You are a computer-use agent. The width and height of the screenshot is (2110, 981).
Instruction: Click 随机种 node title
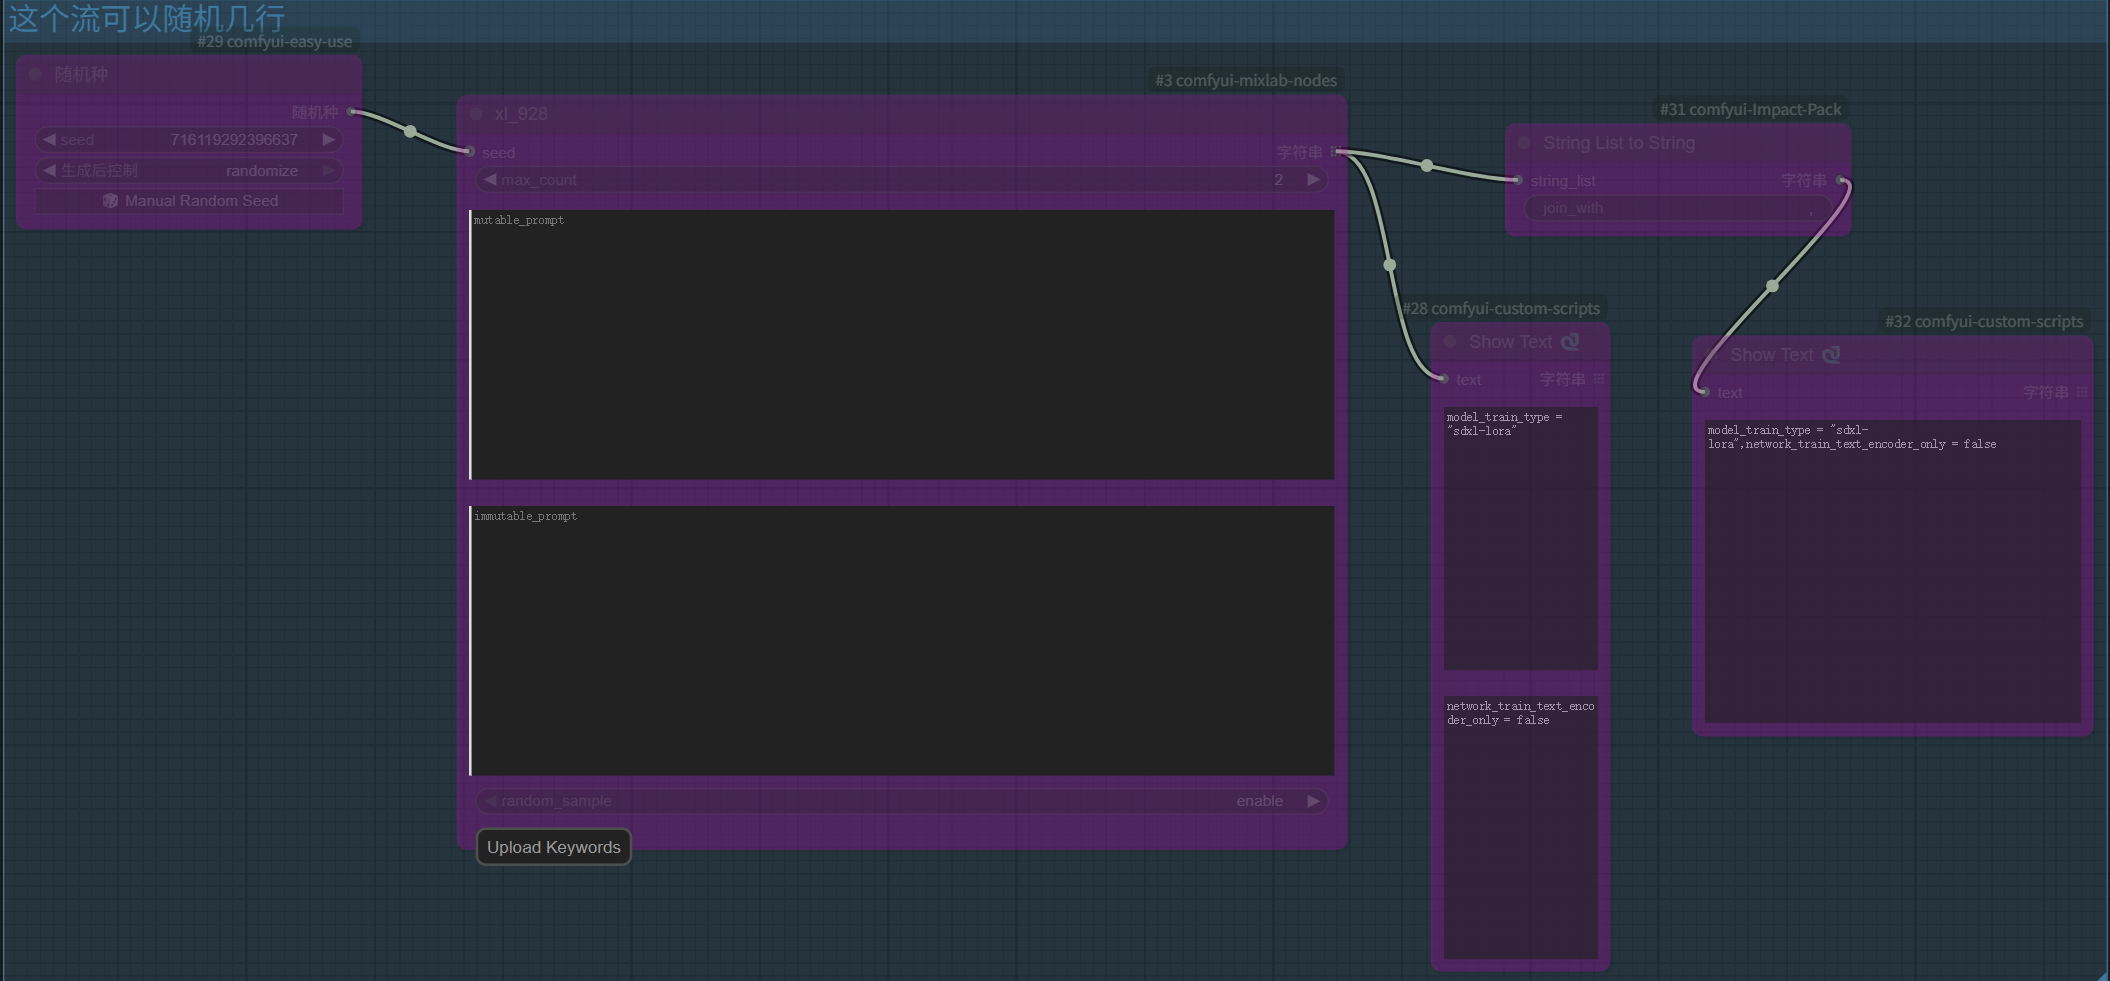click(x=81, y=74)
